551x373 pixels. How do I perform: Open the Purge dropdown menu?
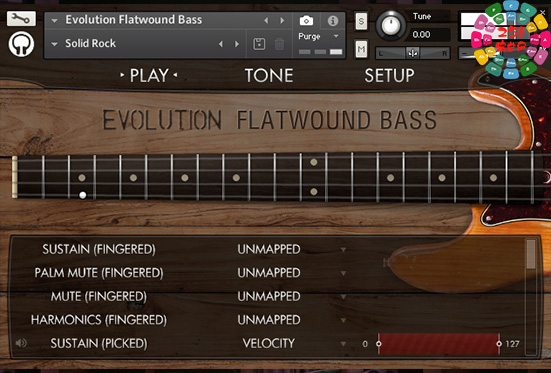click(x=336, y=36)
